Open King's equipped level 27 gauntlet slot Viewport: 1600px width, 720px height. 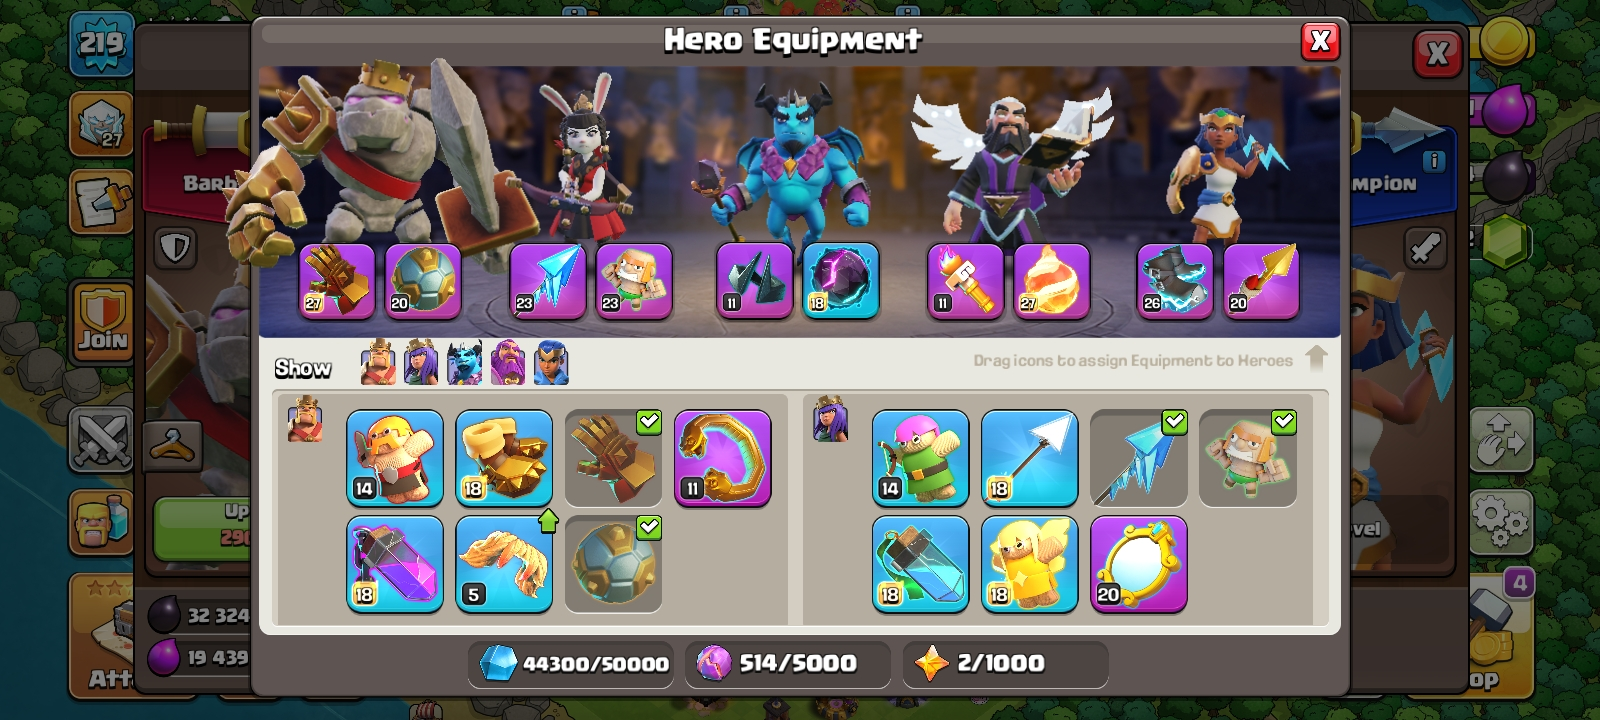click(337, 281)
